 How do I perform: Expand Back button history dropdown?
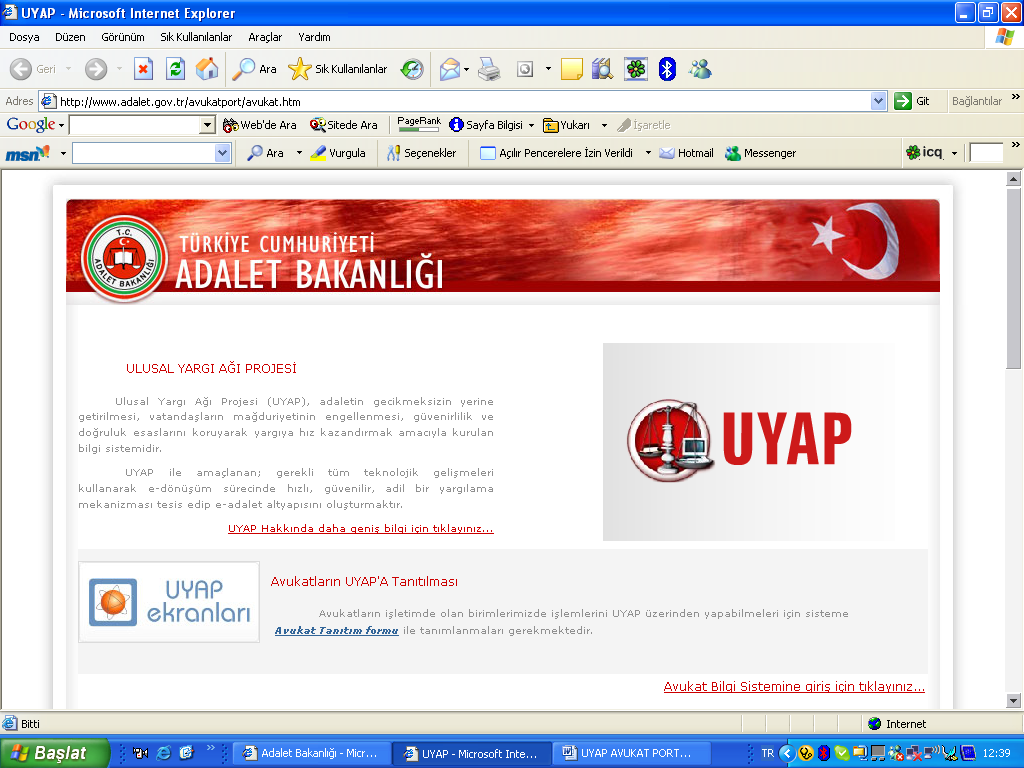tap(69, 69)
